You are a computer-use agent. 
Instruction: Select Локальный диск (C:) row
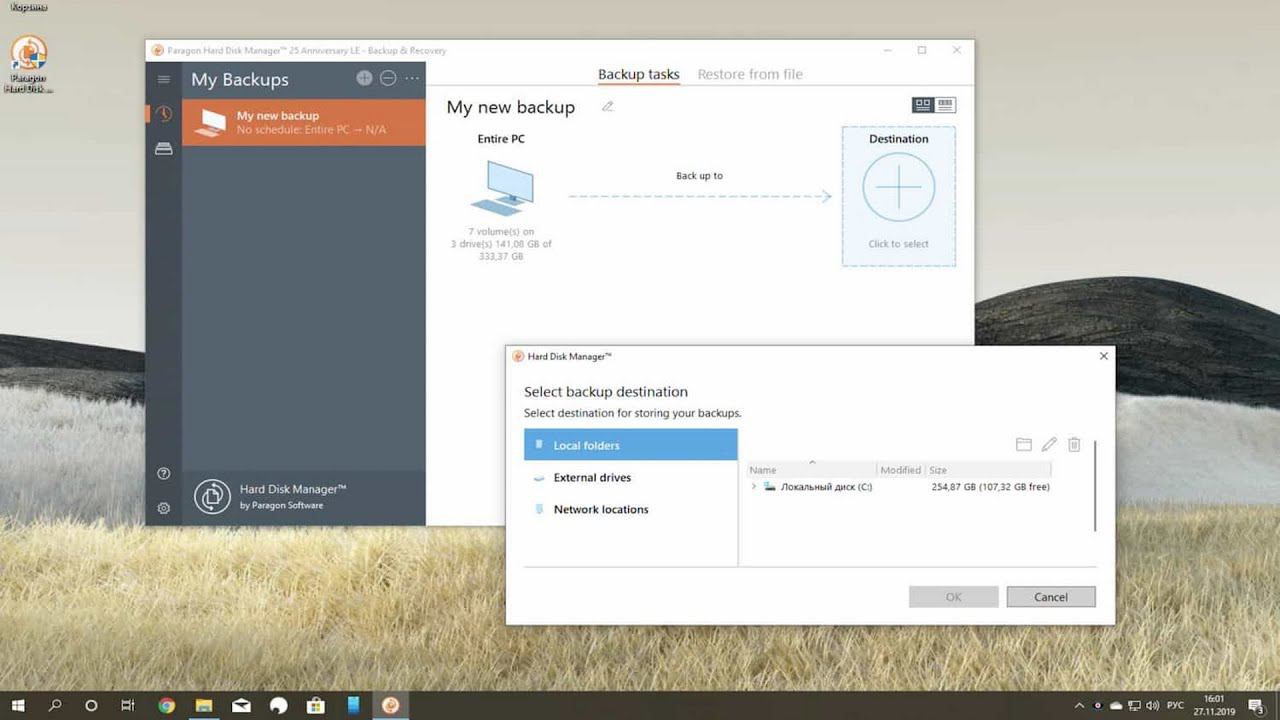pyautogui.click(x=899, y=487)
